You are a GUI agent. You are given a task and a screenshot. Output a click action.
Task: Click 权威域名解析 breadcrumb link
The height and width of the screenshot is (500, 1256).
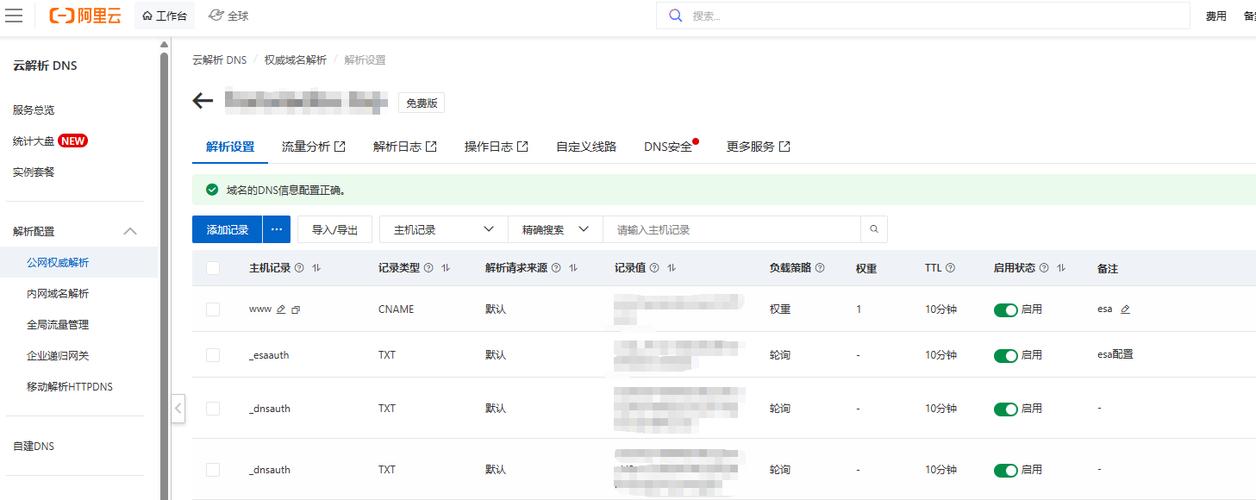[x=295, y=60]
